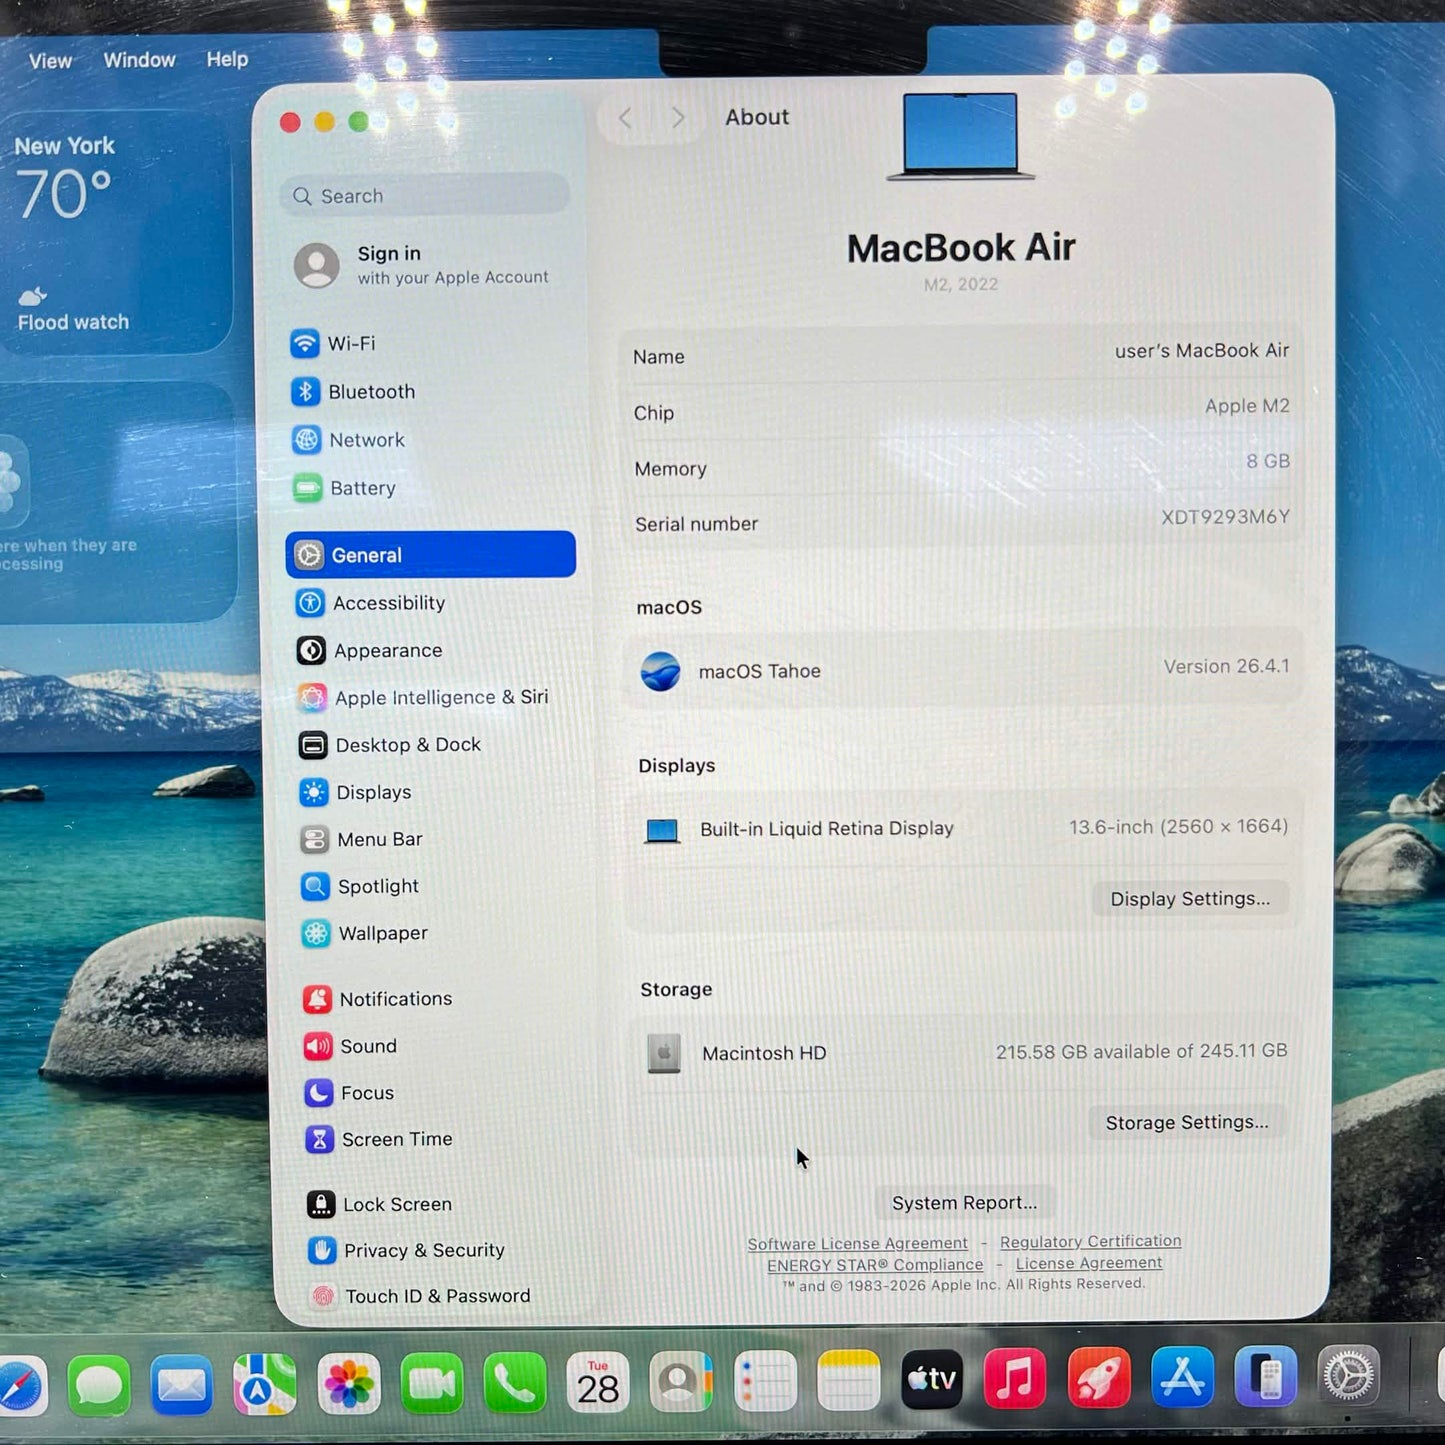Open Appearance settings
Image resolution: width=1445 pixels, height=1445 pixels.
click(369, 651)
